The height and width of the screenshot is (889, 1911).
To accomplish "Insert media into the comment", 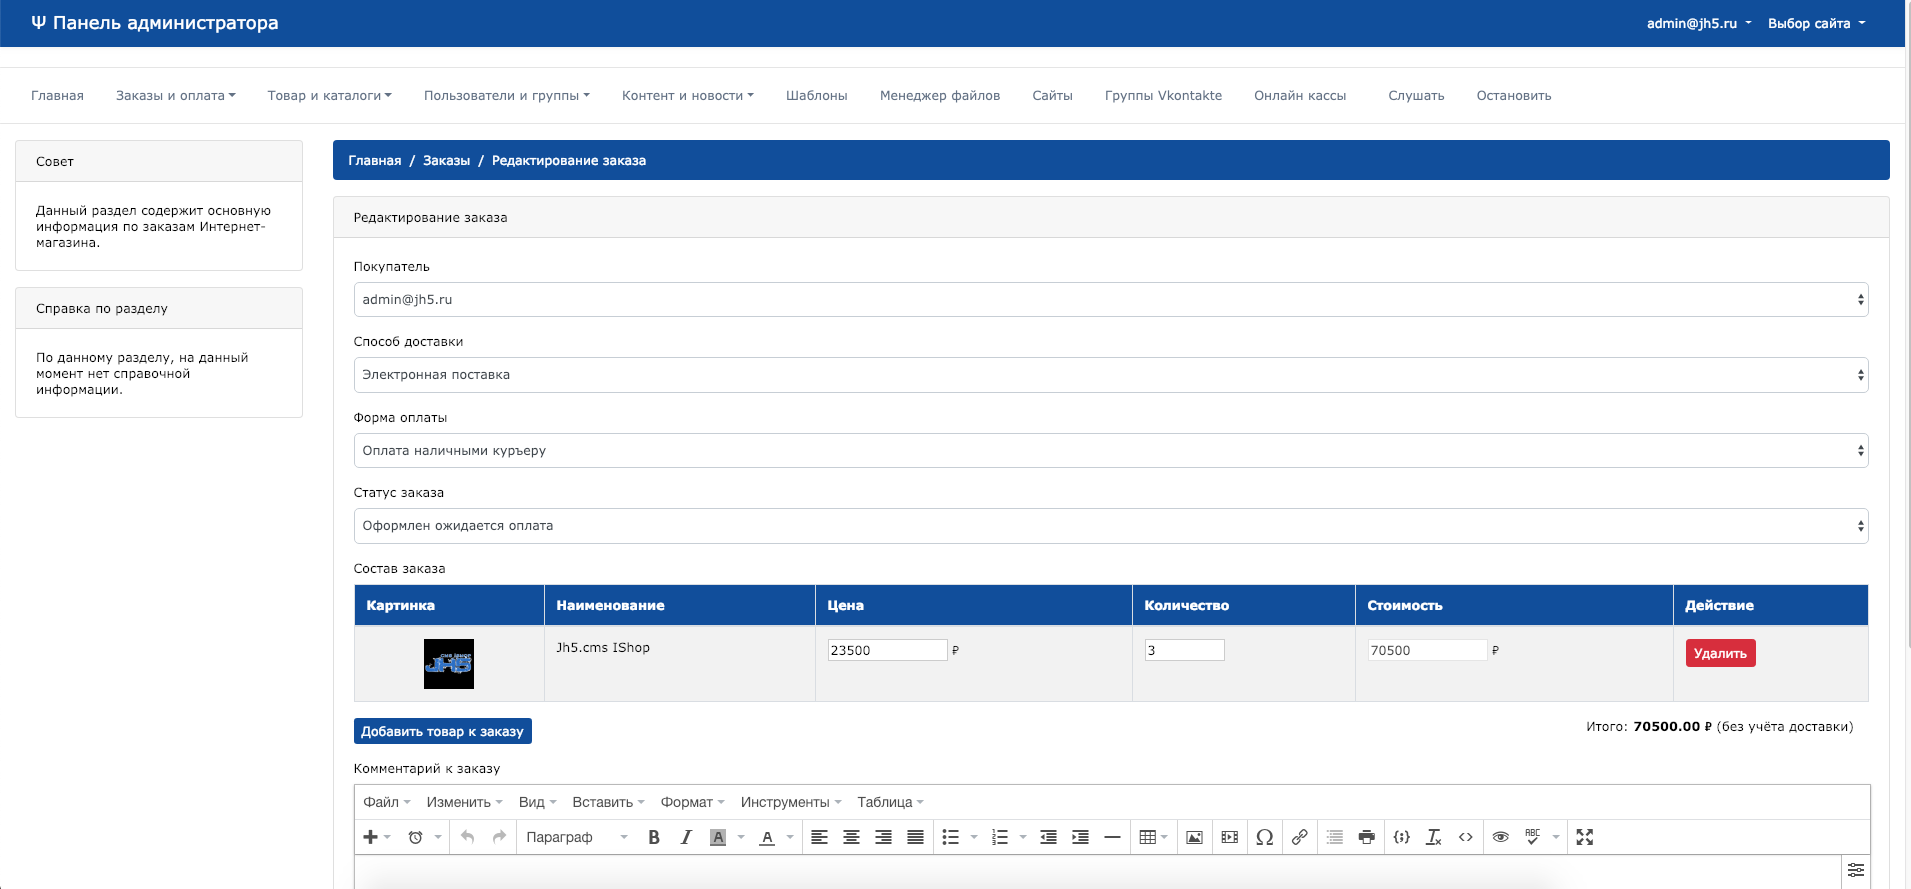I will [1230, 837].
